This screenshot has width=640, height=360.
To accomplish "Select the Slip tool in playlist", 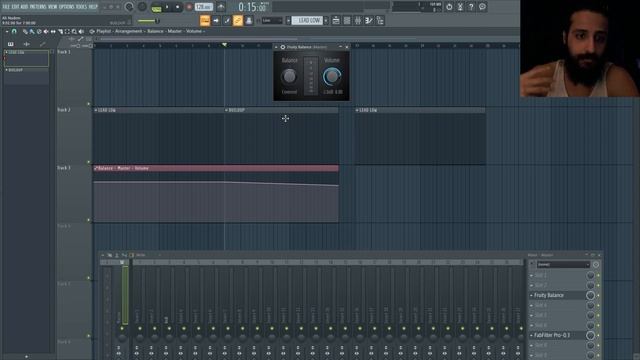I will (53, 31).
